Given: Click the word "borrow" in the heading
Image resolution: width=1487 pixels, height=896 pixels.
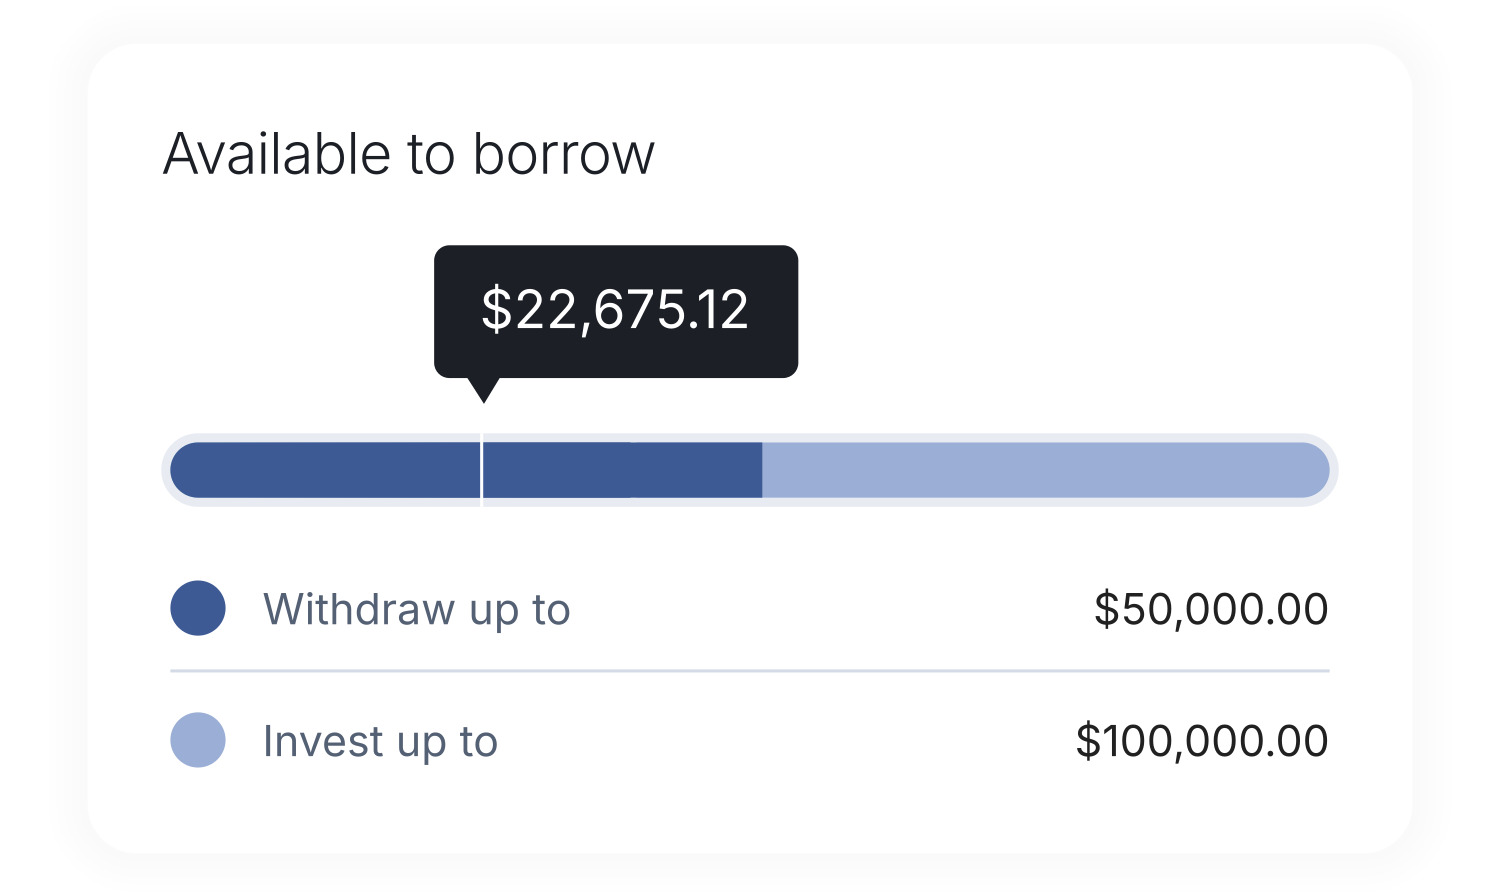Looking at the screenshot, I should 563,154.
